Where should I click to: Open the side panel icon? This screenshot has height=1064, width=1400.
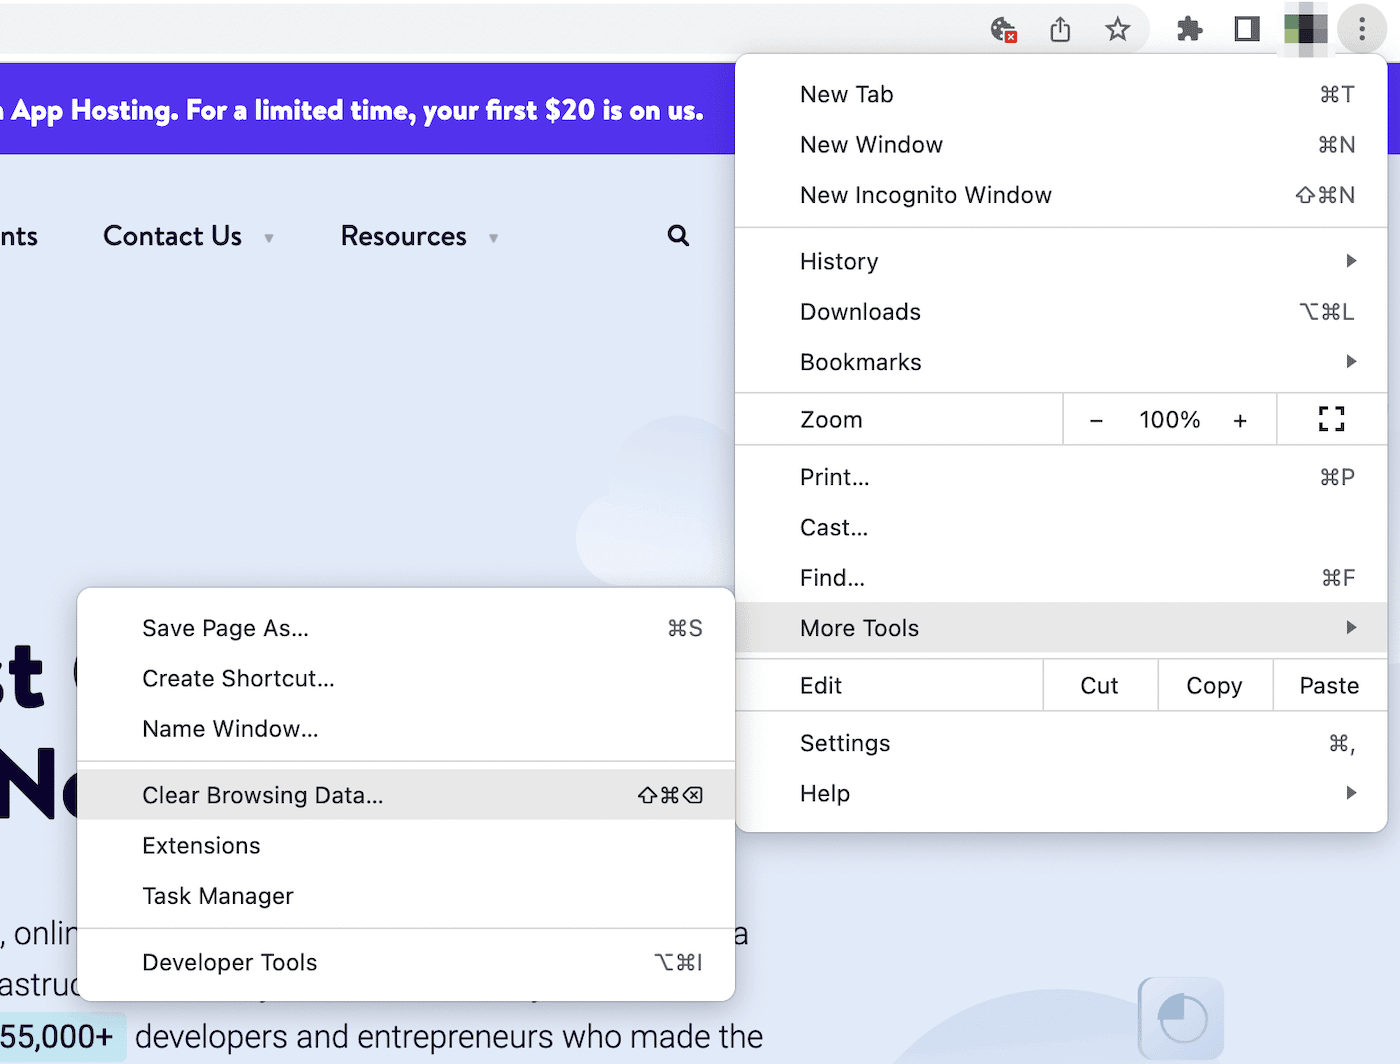point(1246,29)
